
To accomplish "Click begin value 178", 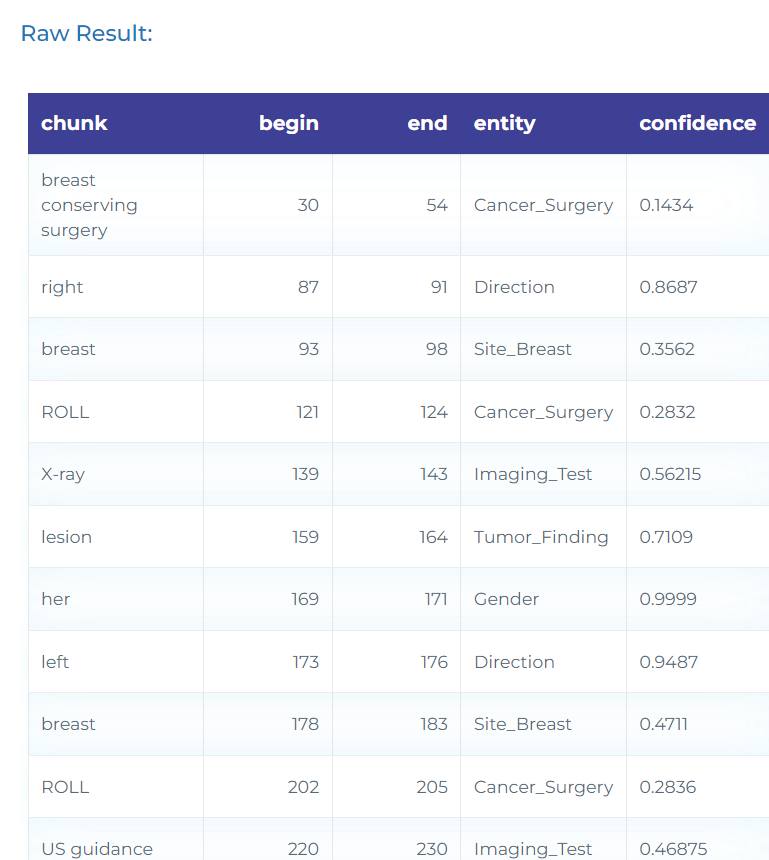I will tap(305, 724).
